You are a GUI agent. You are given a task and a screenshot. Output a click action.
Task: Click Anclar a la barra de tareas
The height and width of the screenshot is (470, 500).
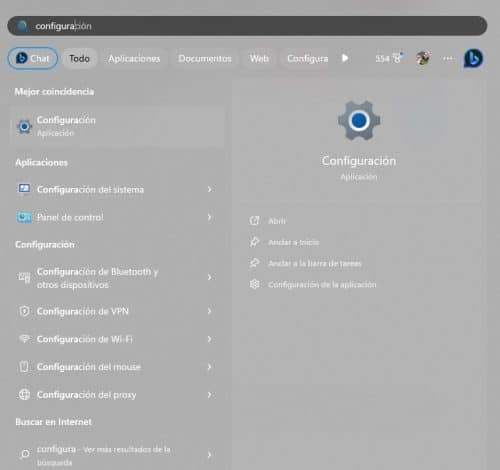click(315, 264)
